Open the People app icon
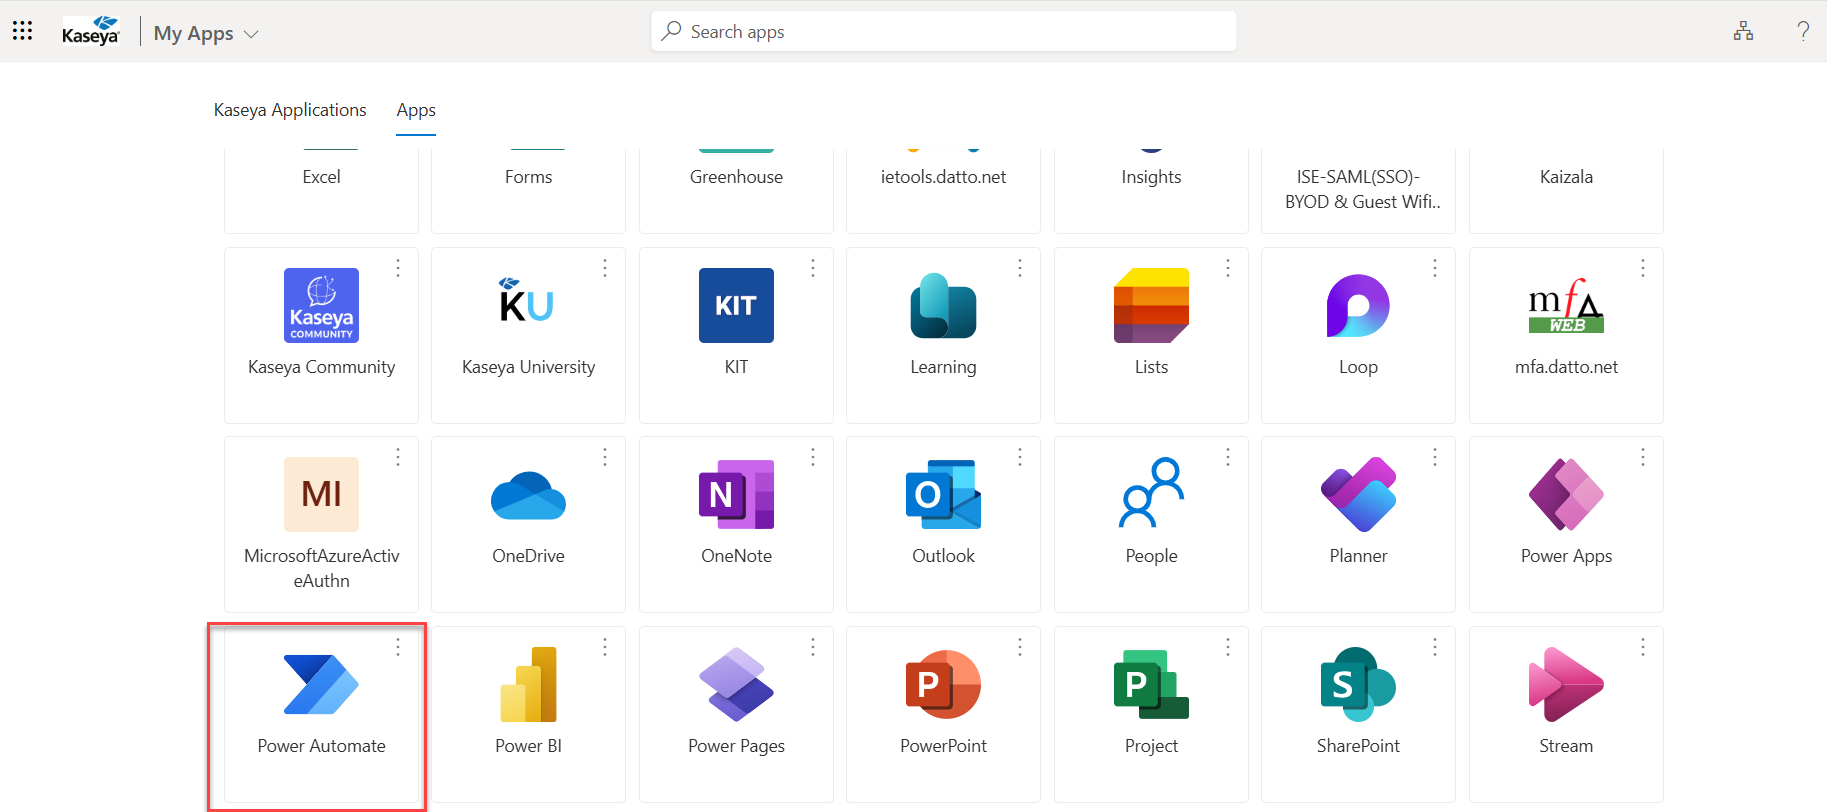 tap(1151, 492)
